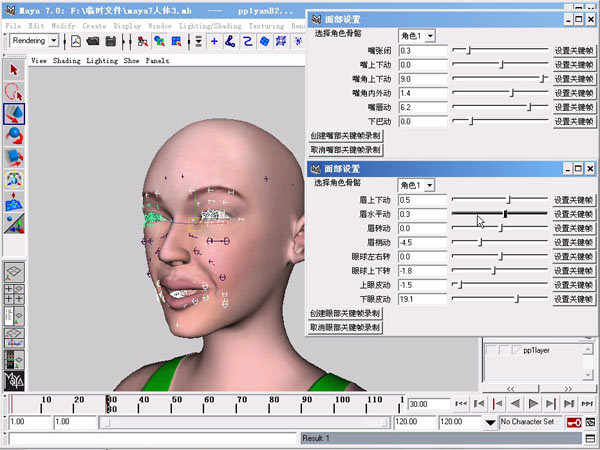Image resolution: width=600 pixels, height=450 pixels.
Task: Click the 嘴唇动 slider handle
Action: tap(530, 107)
